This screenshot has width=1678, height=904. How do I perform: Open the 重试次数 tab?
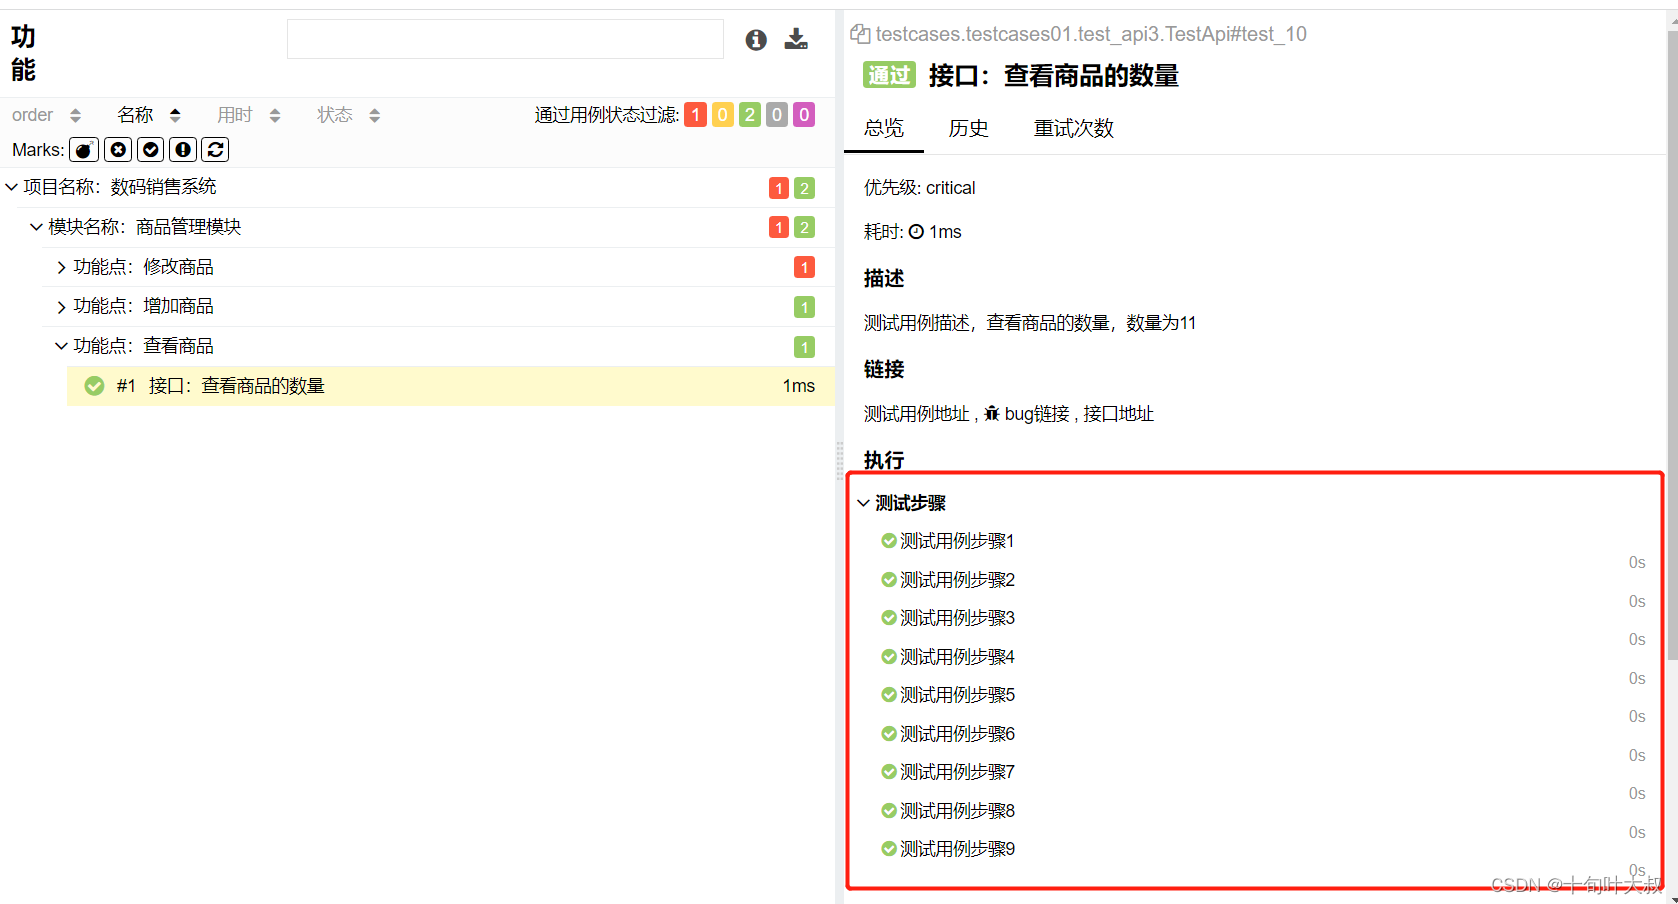1073,128
